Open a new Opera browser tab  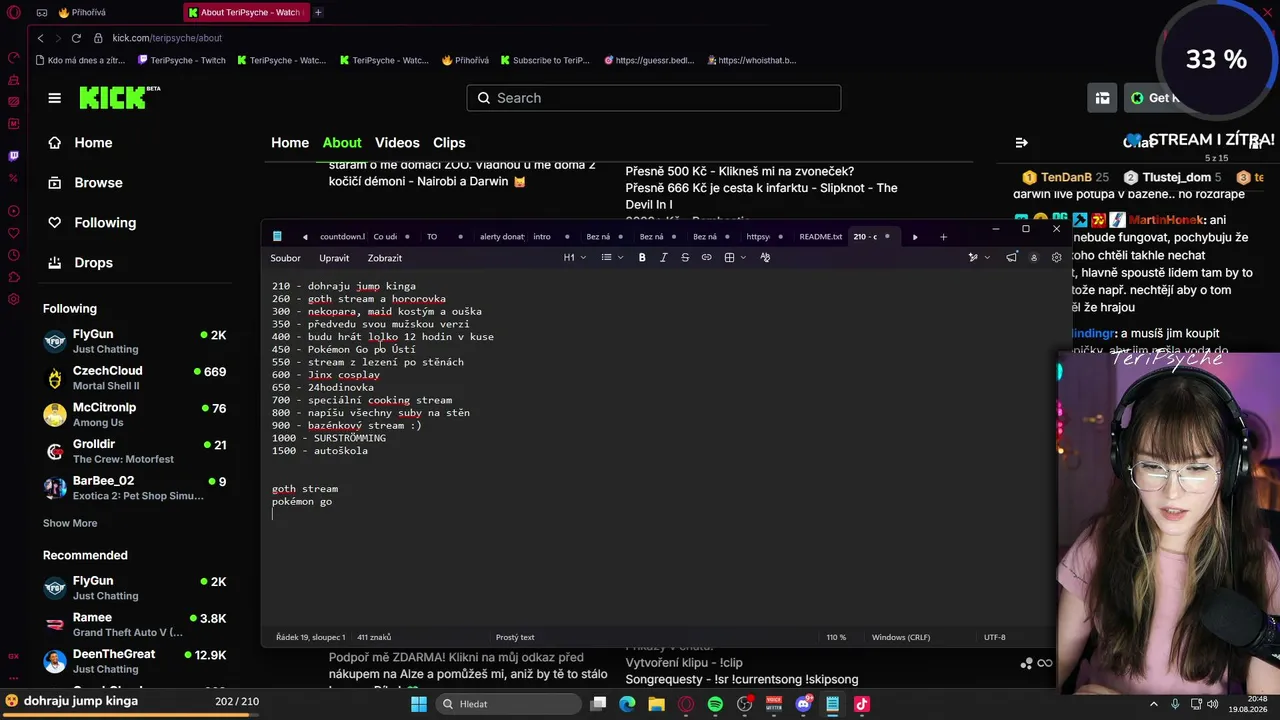click(318, 13)
